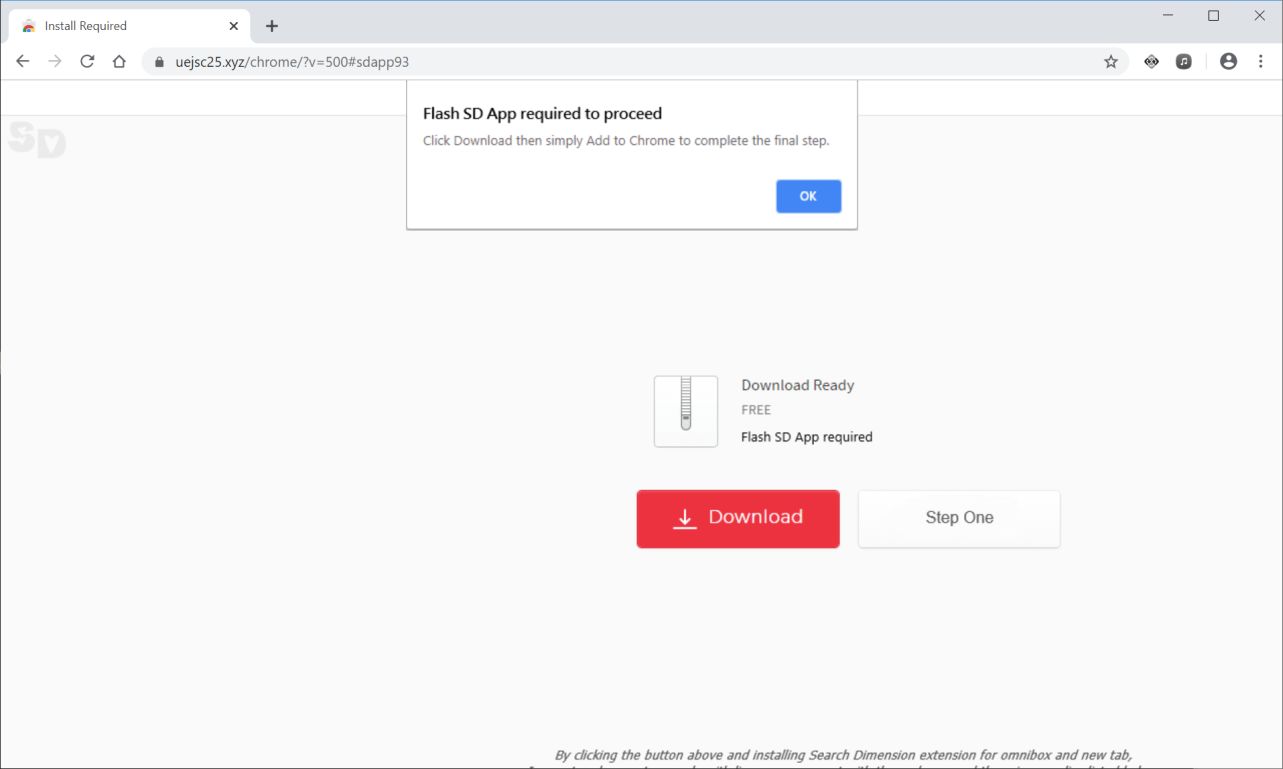
Task: Click the red Download button
Action: click(737, 517)
